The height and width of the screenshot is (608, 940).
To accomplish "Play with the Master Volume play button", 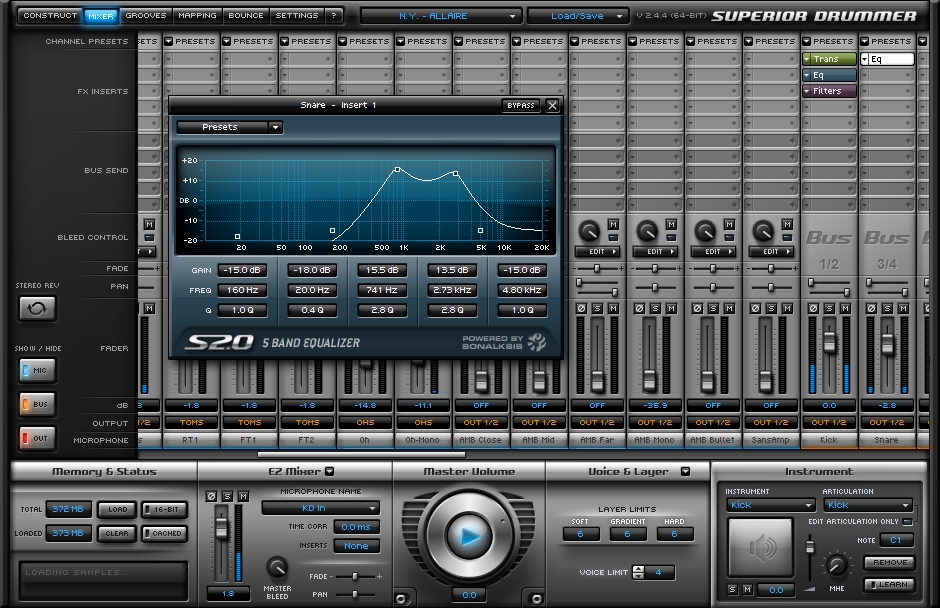I will click(469, 535).
